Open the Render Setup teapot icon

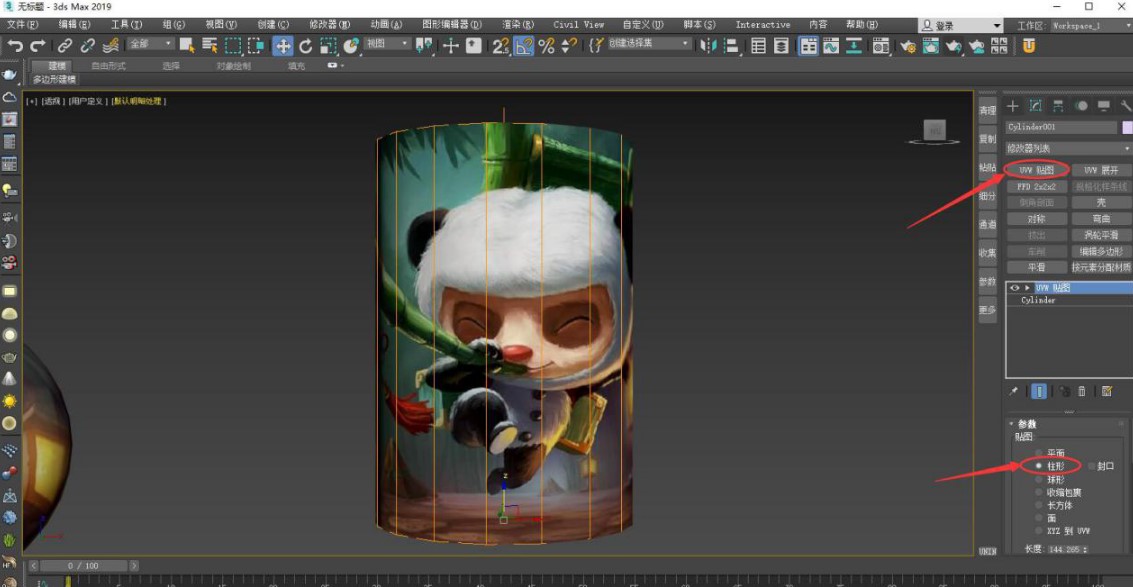coord(908,46)
